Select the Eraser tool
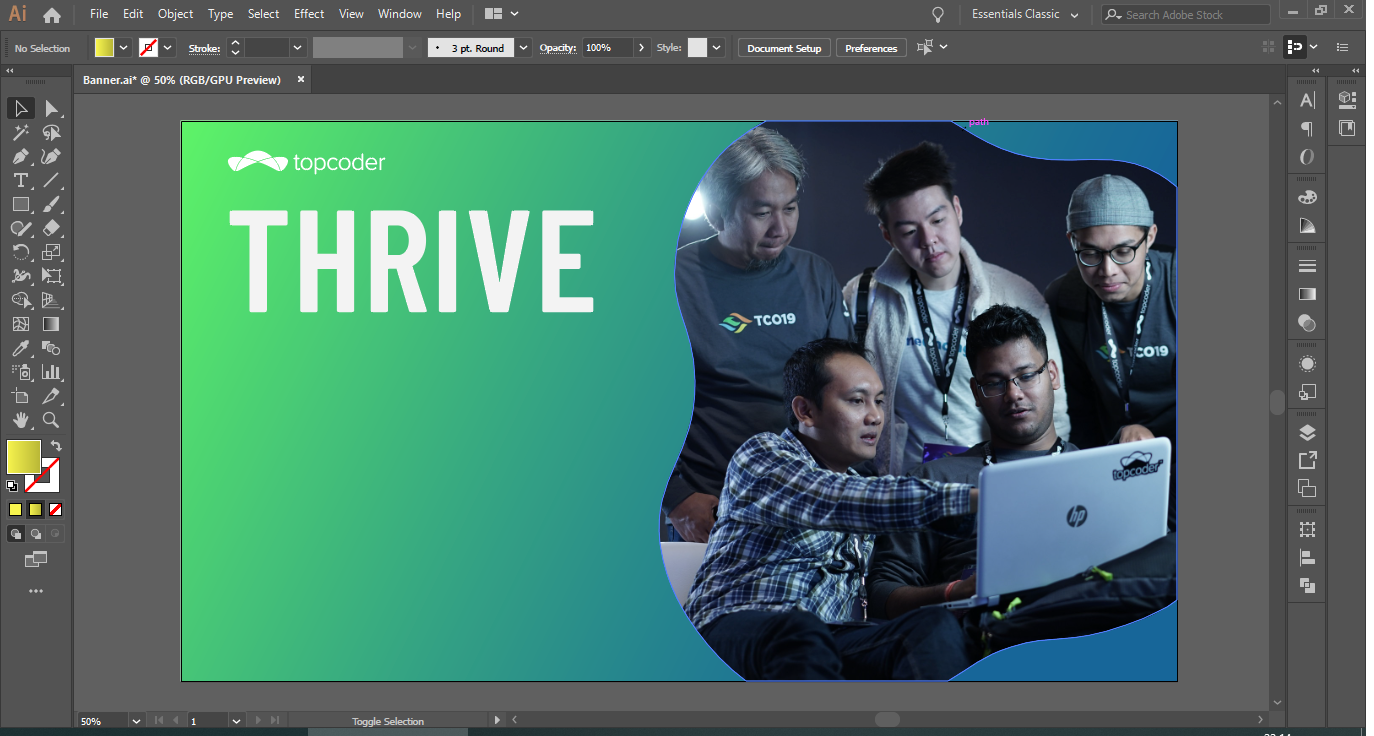 coord(52,228)
